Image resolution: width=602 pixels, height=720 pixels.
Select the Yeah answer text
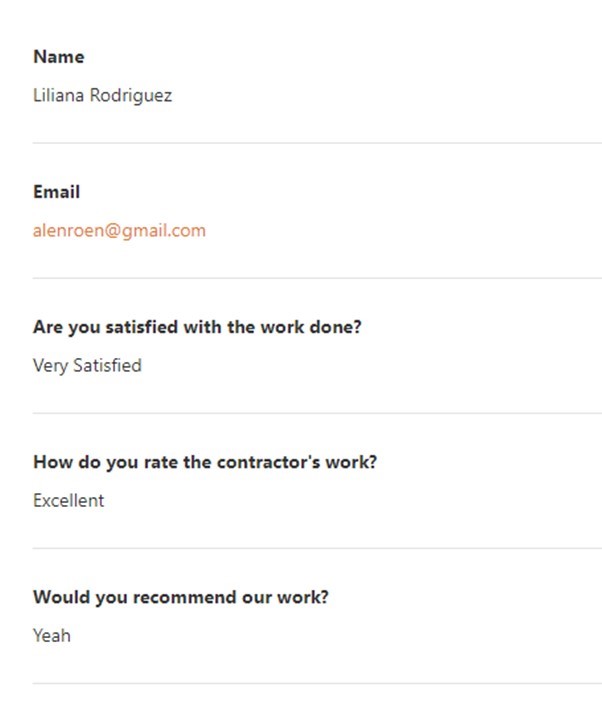pyautogui.click(x=52, y=636)
